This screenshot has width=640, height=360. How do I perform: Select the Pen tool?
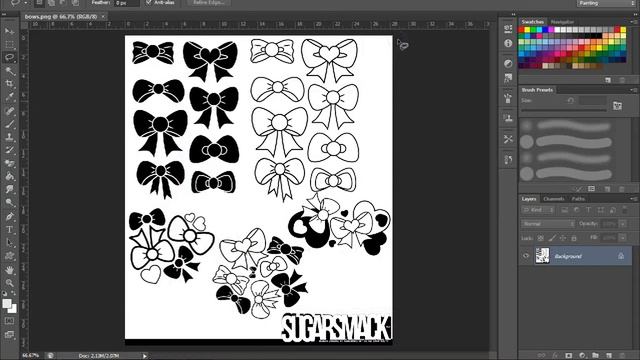[x=9, y=216]
